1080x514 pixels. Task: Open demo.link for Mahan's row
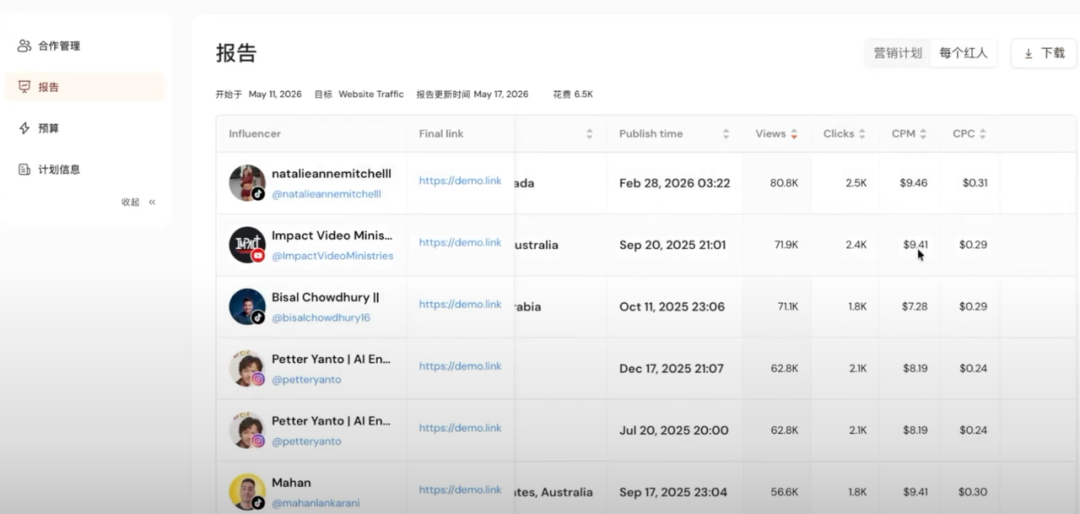click(x=460, y=490)
